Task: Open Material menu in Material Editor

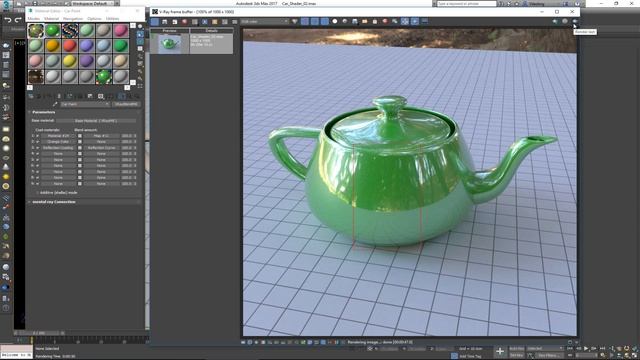Action: click(51, 18)
